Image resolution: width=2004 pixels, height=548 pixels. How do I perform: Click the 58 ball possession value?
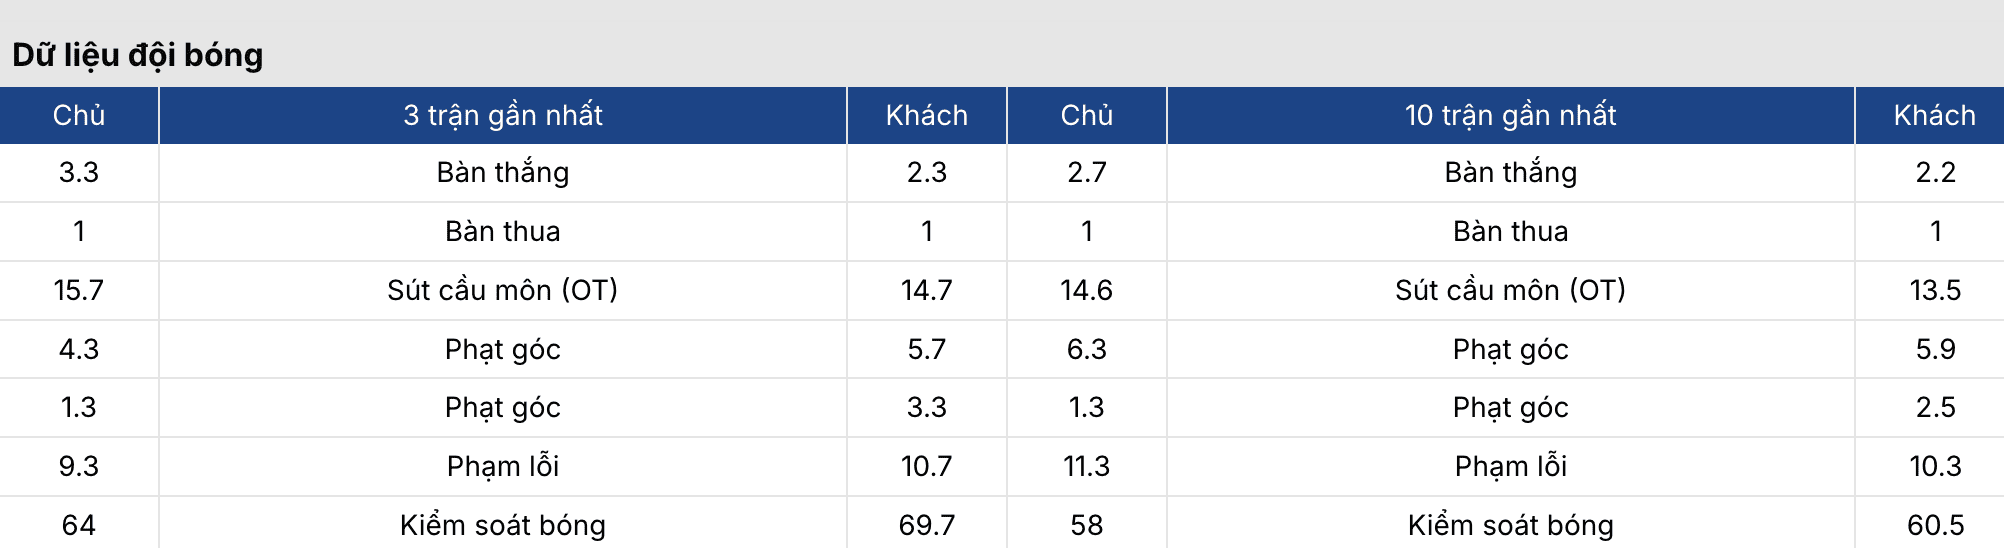[x=1086, y=525]
